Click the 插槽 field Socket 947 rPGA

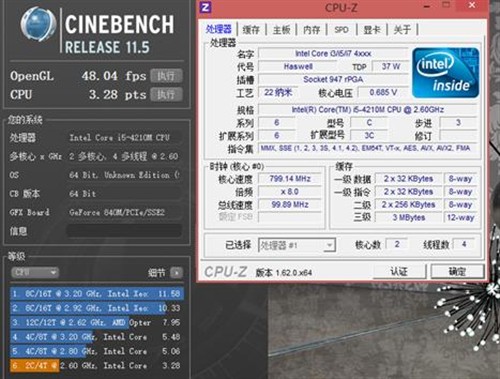(x=333, y=79)
